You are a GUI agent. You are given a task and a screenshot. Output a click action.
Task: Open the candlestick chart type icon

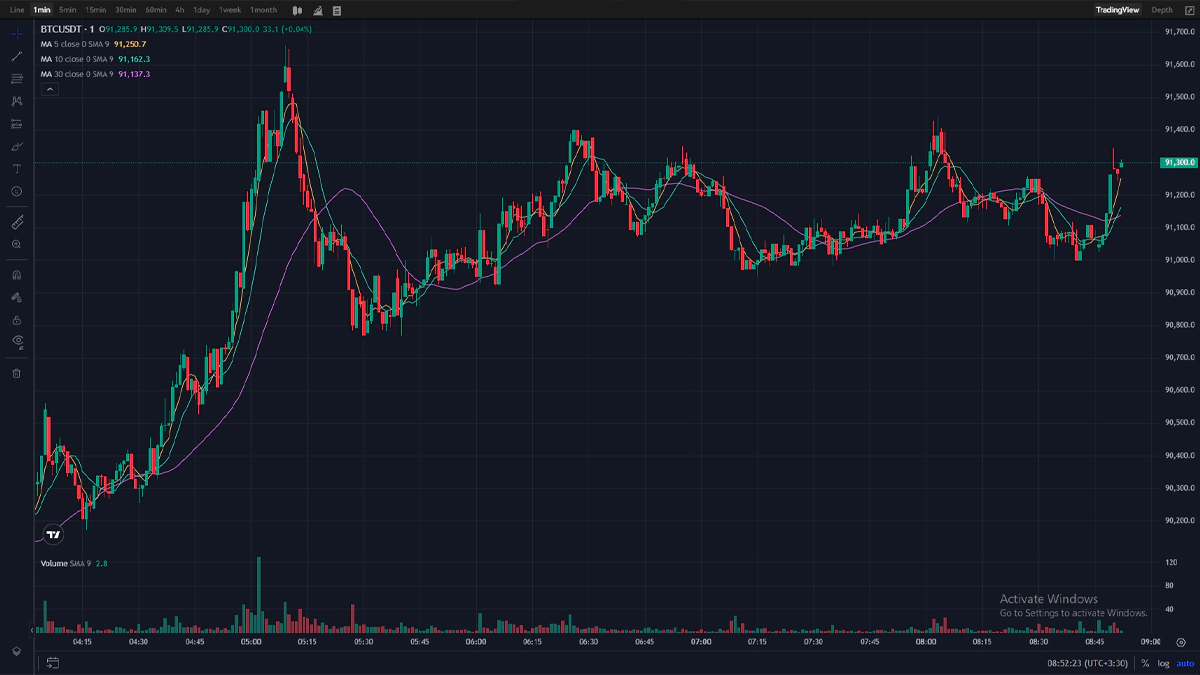pyautogui.click(x=298, y=10)
